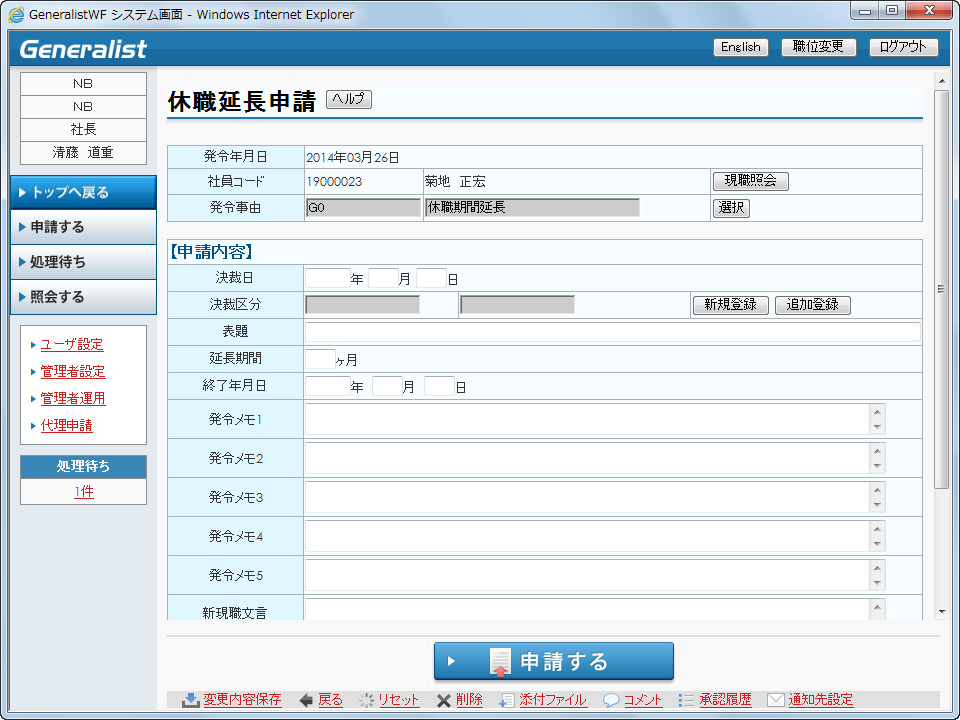Expand the 申請する sidebar menu

click(x=83, y=227)
